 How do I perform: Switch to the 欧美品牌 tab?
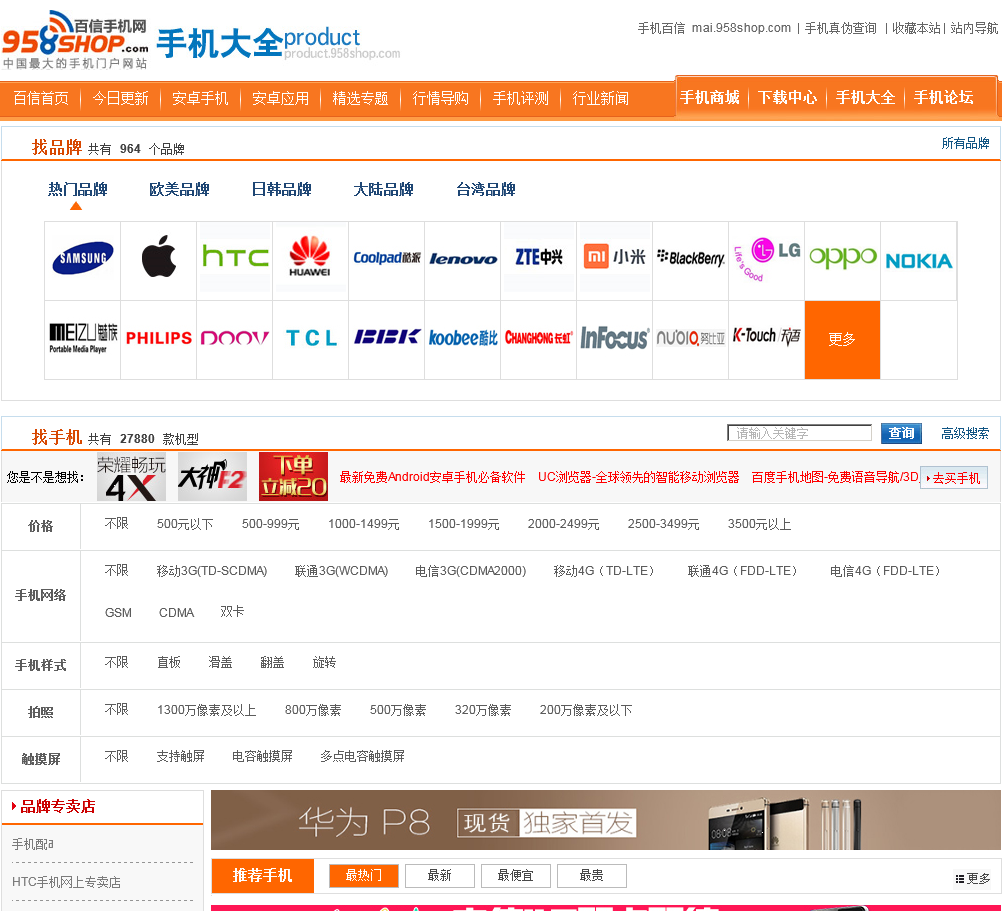[179, 190]
